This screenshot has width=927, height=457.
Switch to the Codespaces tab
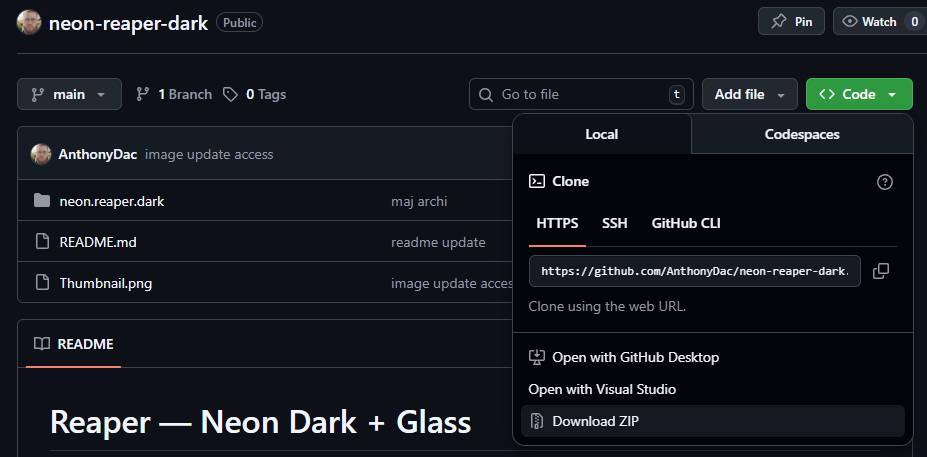[801, 134]
